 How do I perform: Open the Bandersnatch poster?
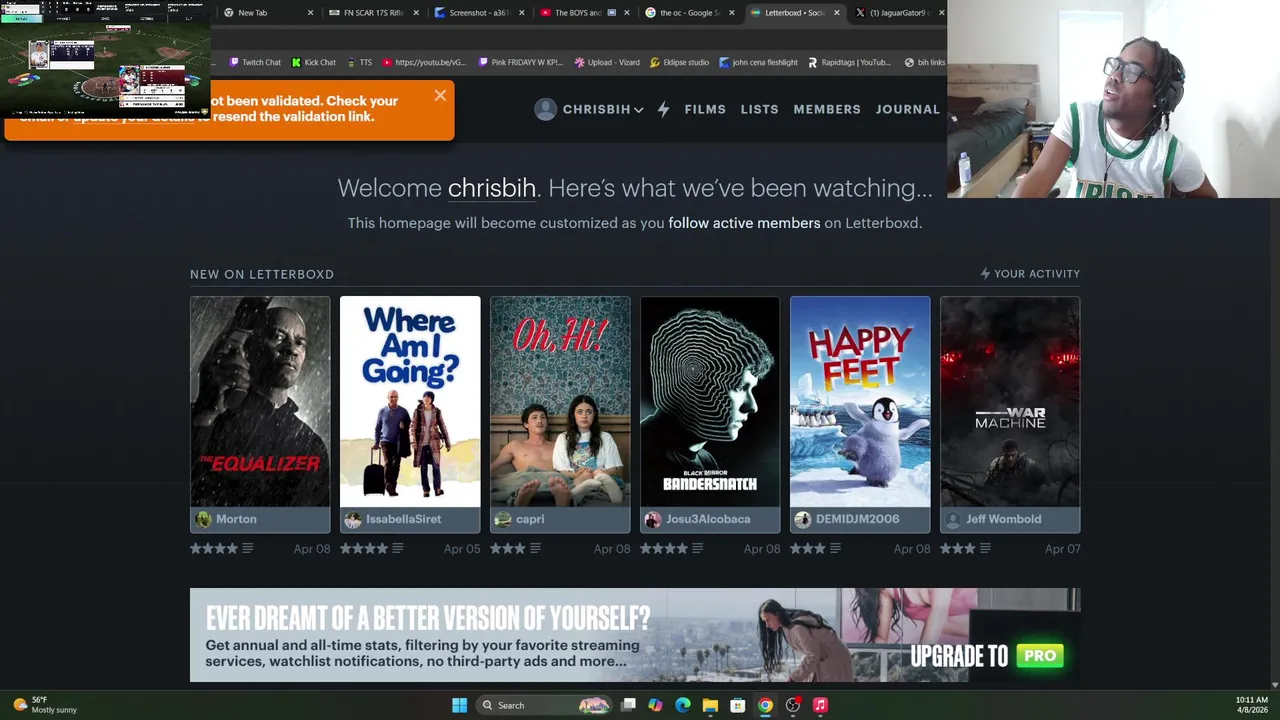pos(710,401)
